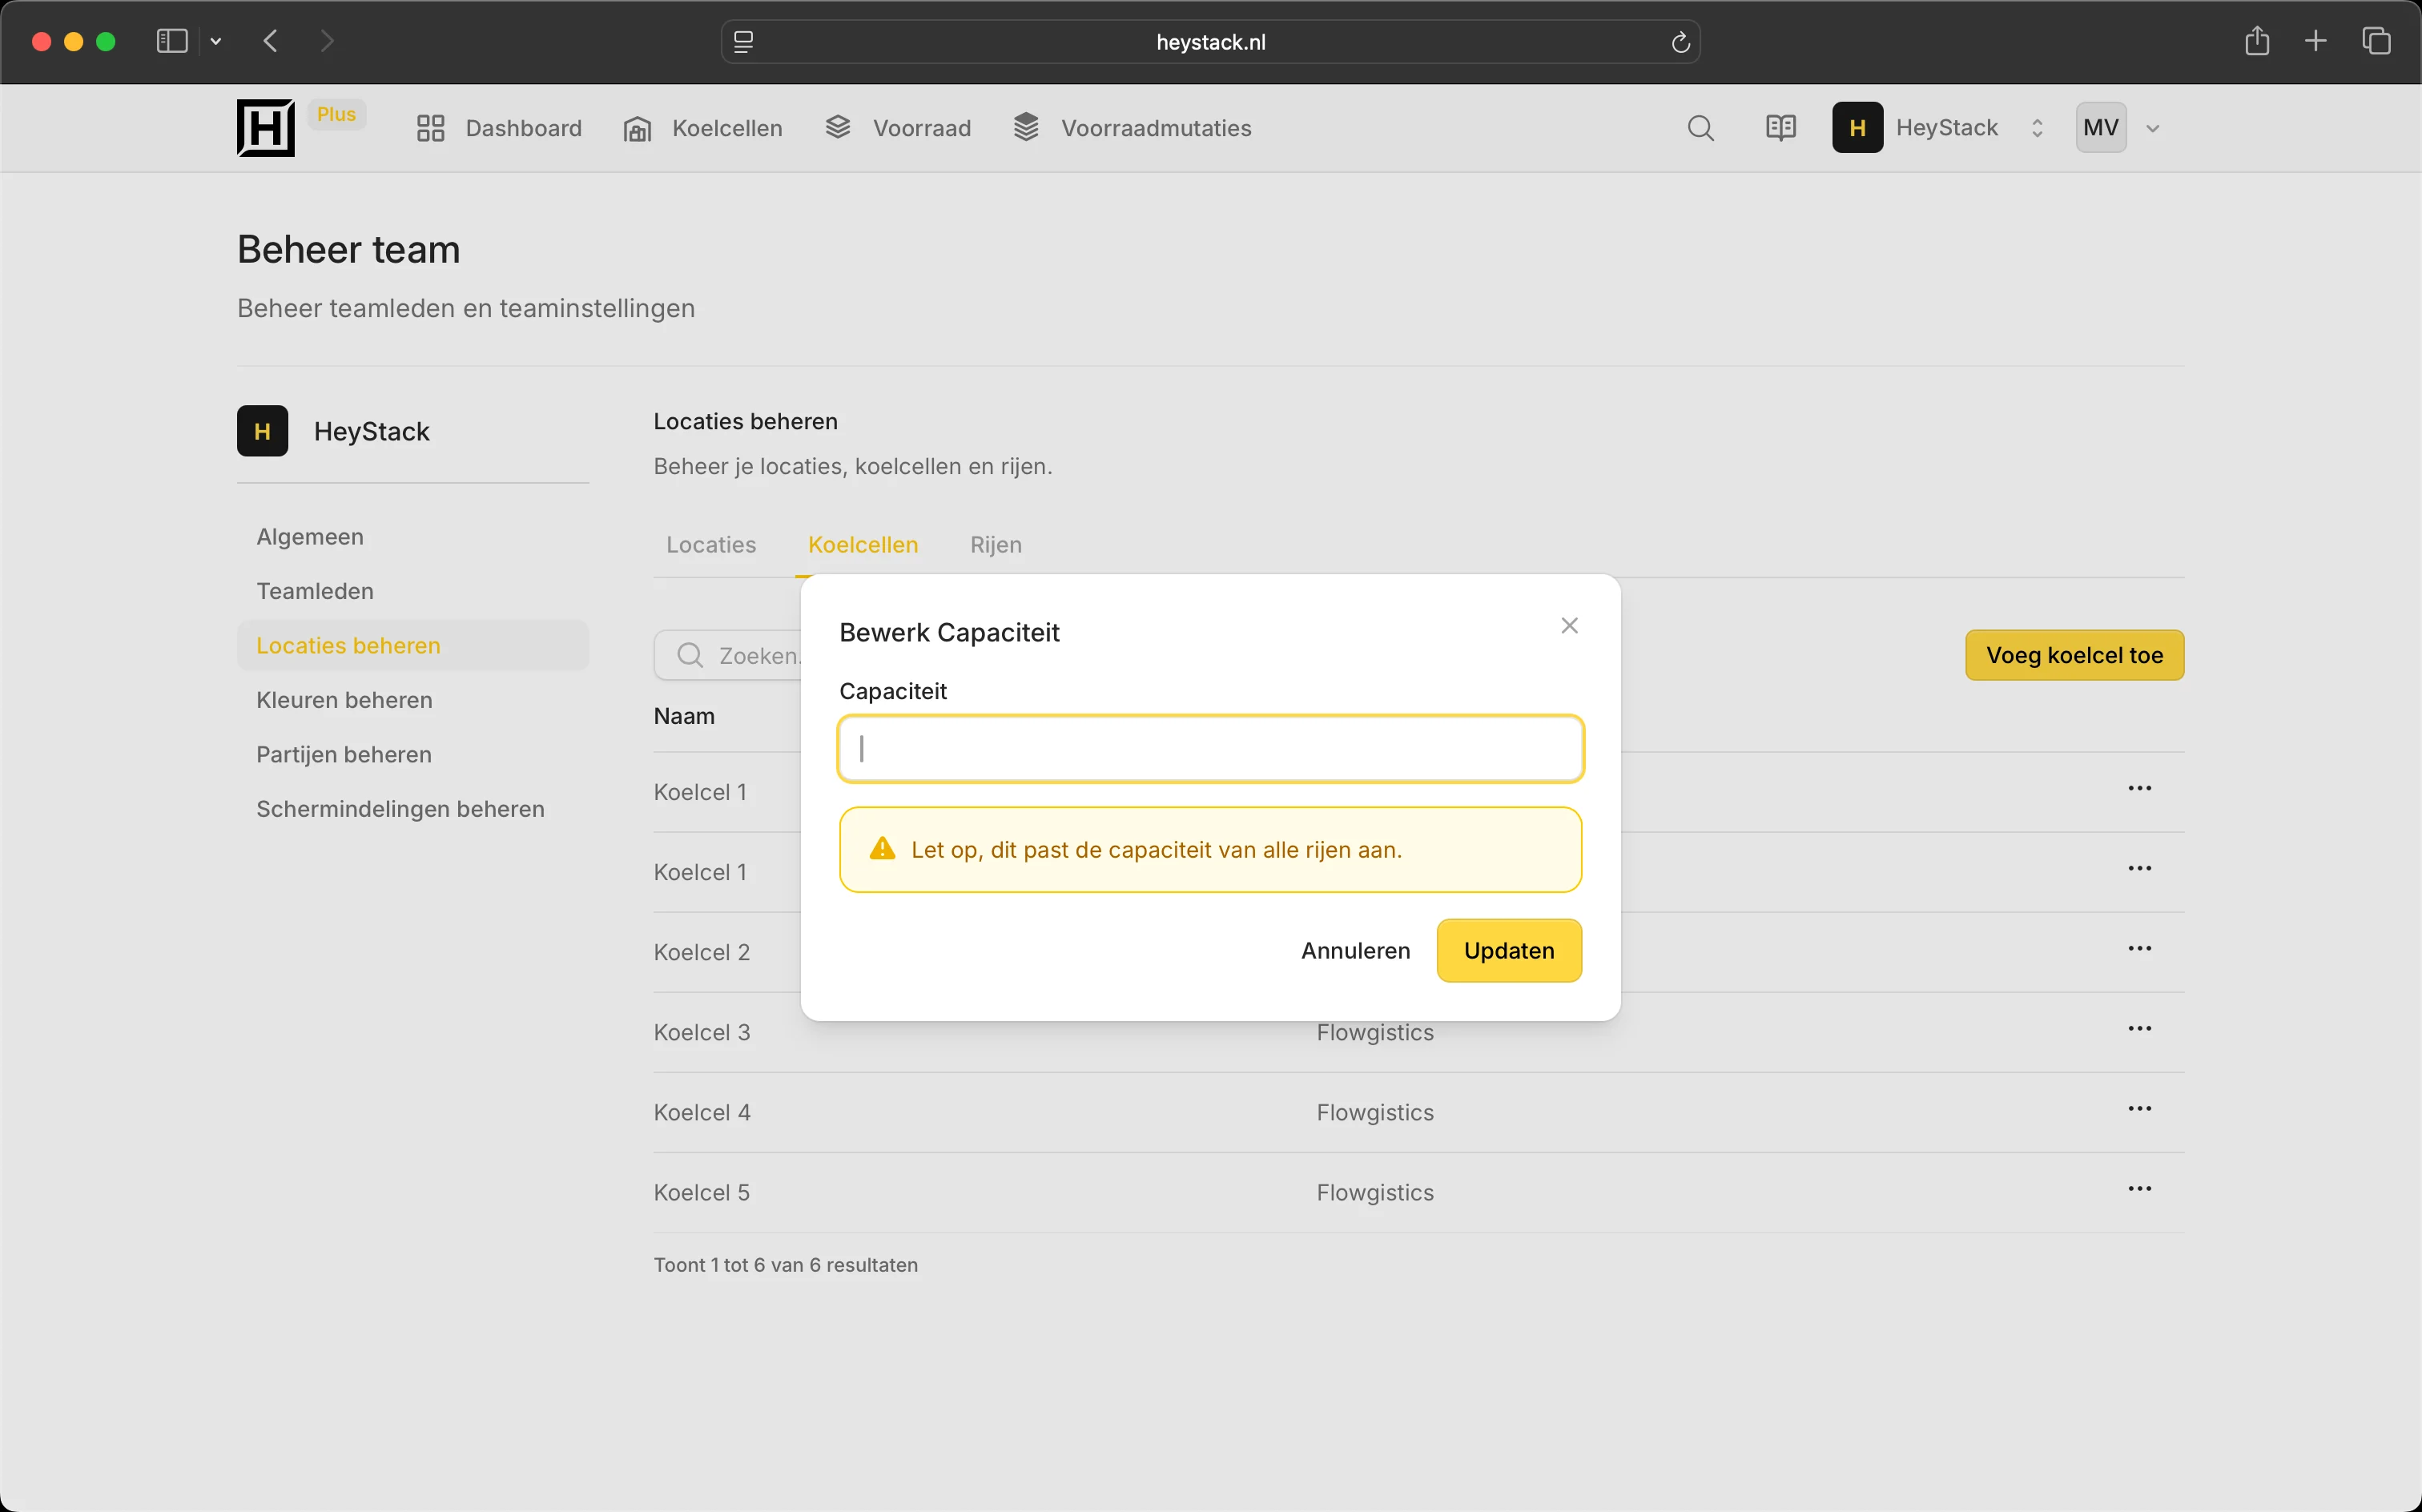Click the MV user avatar

click(x=2100, y=128)
